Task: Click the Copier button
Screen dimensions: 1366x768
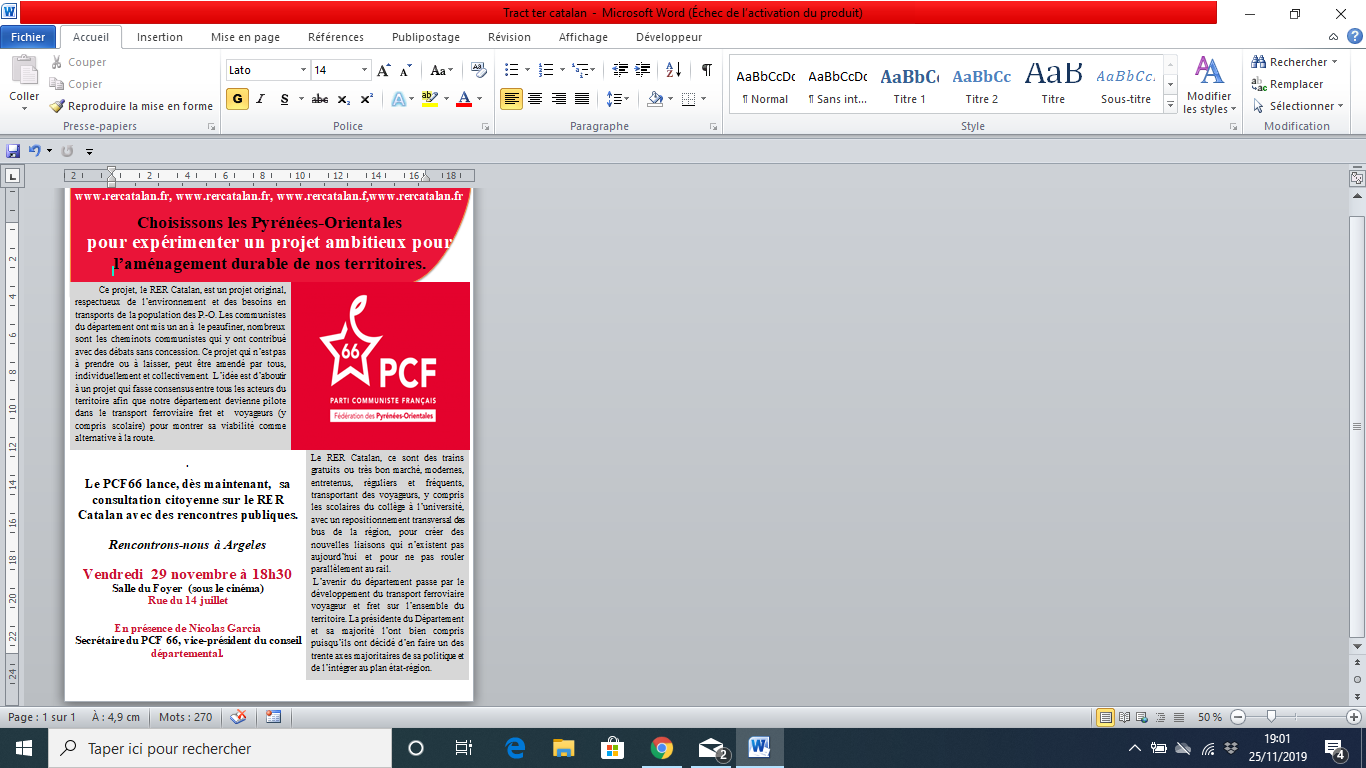Action: tap(77, 84)
